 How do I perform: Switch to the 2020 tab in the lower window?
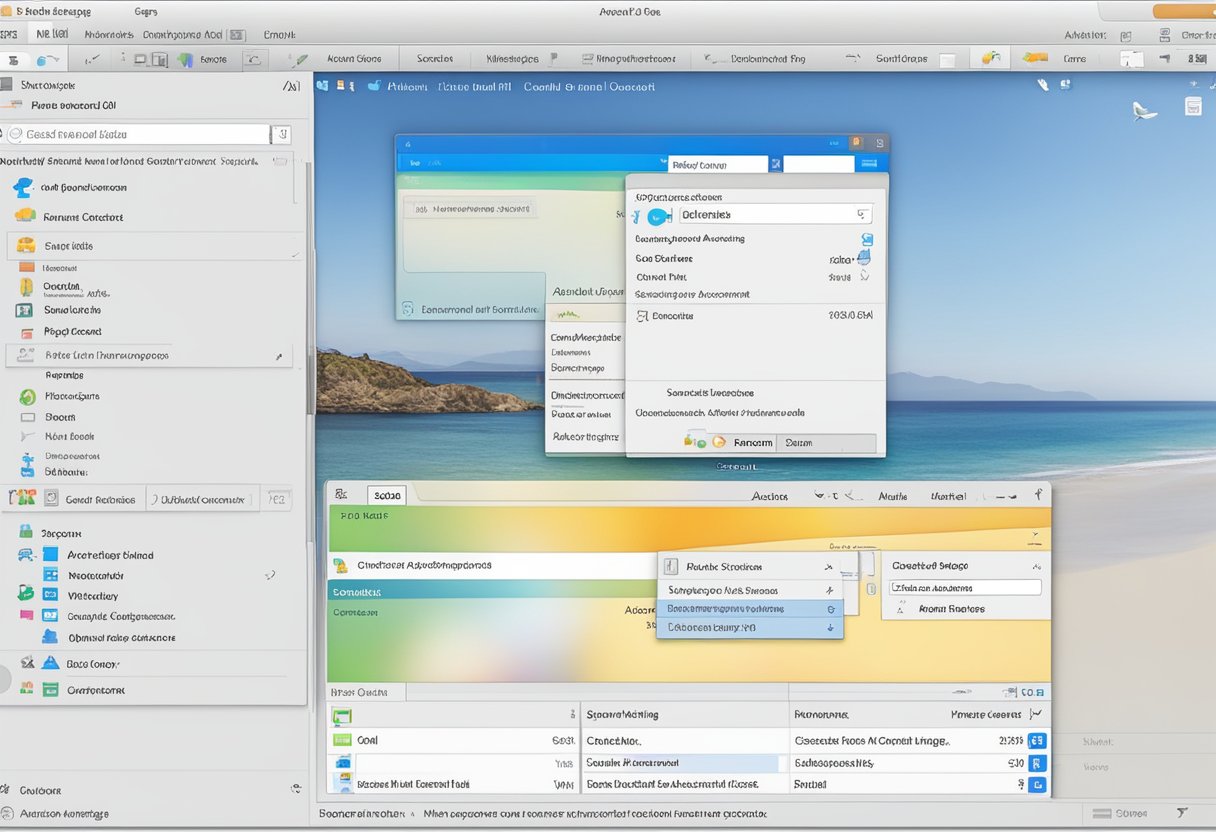[388, 494]
